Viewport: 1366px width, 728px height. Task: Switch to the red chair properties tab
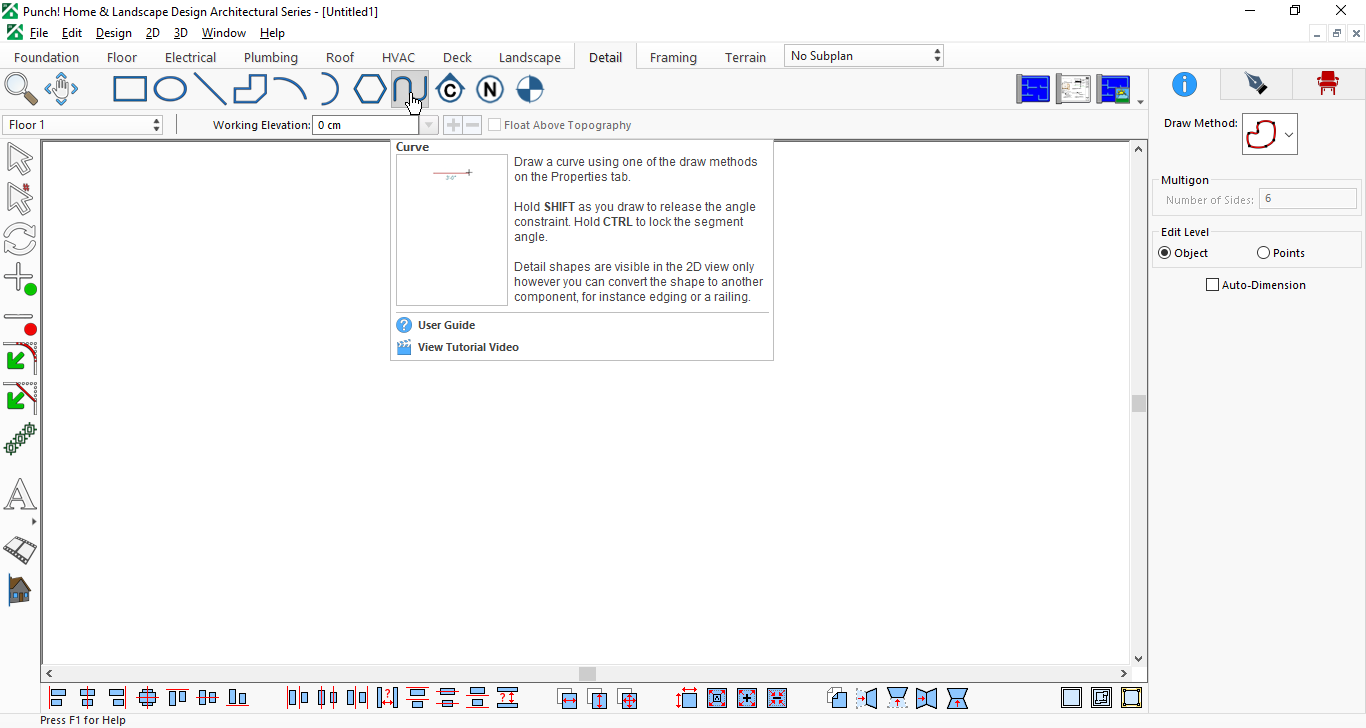coord(1327,84)
